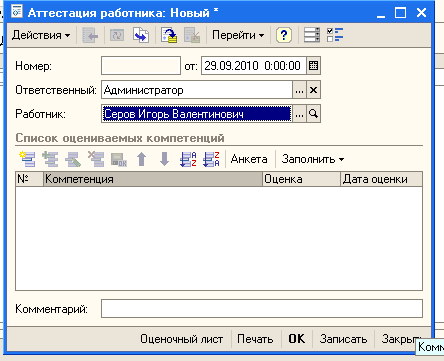Viewport: 444px width, 361px height.
Task: Click the Компетенция column header
Action: 153,179
